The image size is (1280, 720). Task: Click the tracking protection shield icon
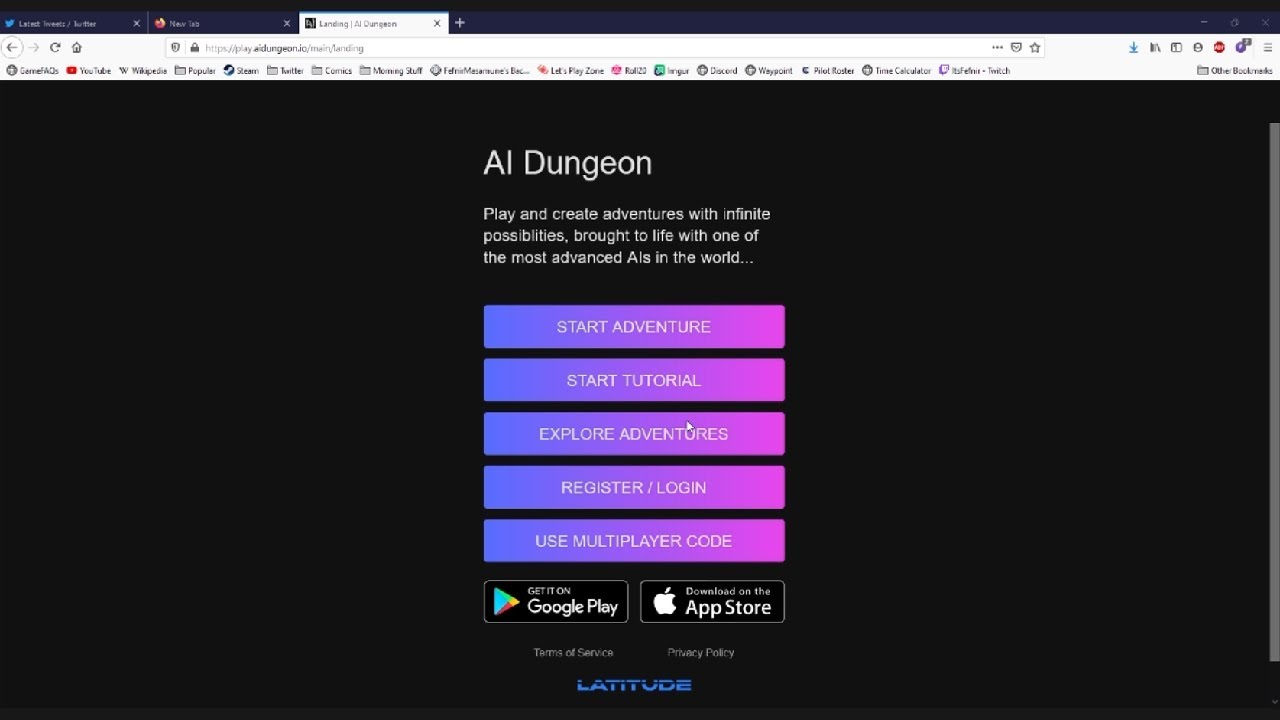coord(176,47)
